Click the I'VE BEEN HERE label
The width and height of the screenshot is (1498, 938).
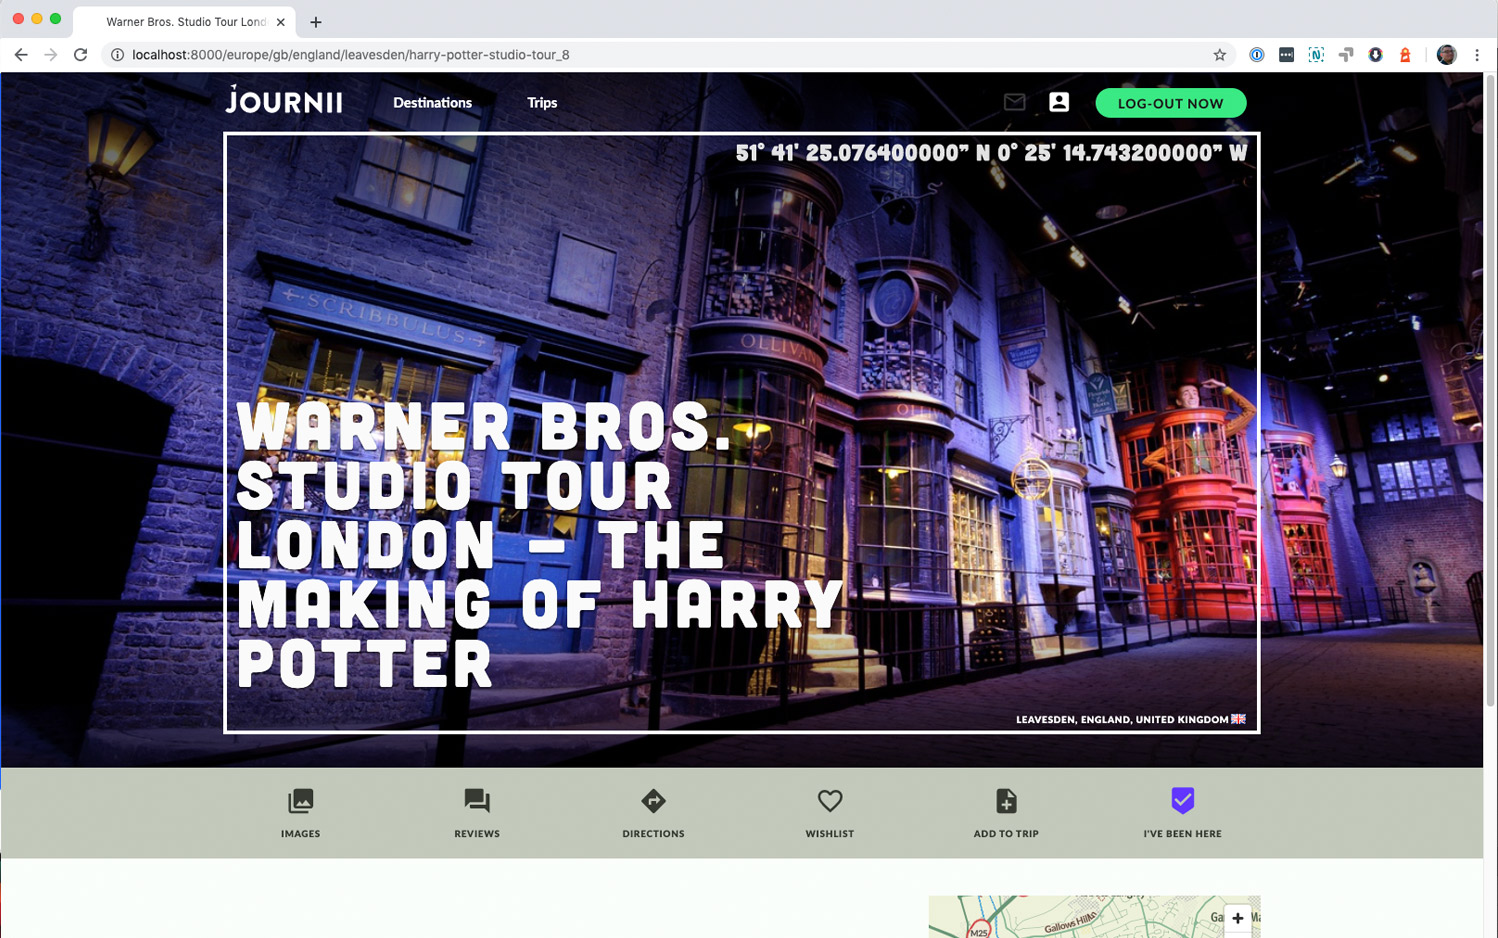pos(1183,834)
